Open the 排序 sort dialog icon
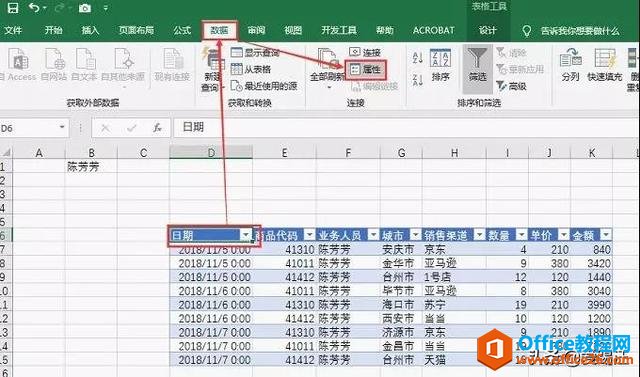Image resolution: width=640 pixels, height=377 pixels. 440,64
